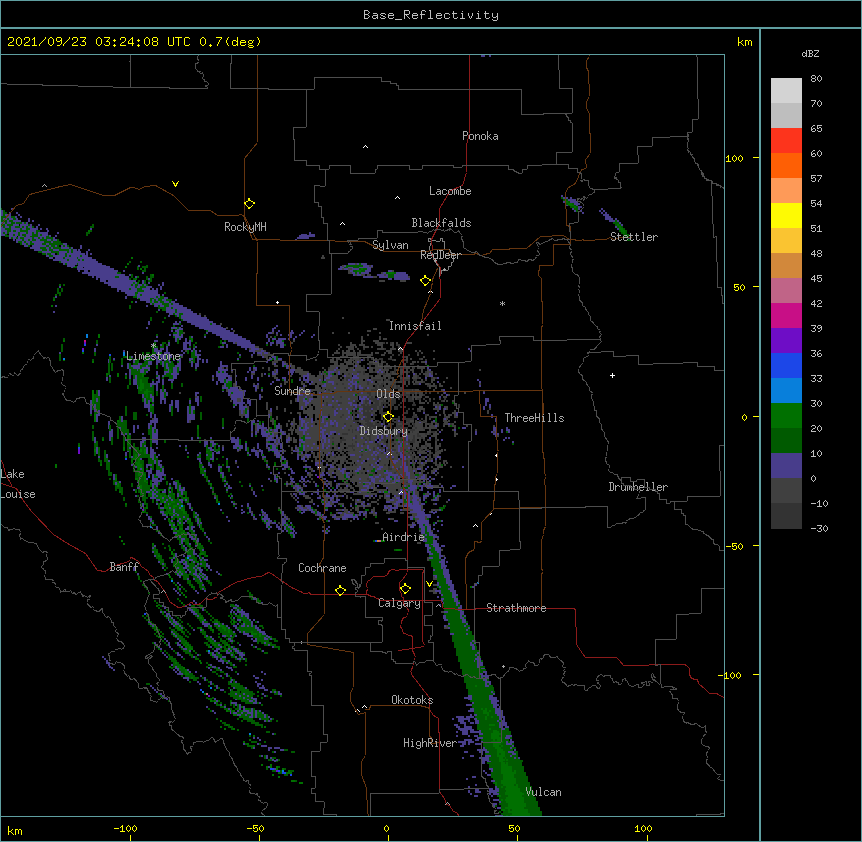The width and height of the screenshot is (862, 842).
Task: Click the yellow marker near RockyMH
Action: pyautogui.click(x=250, y=204)
